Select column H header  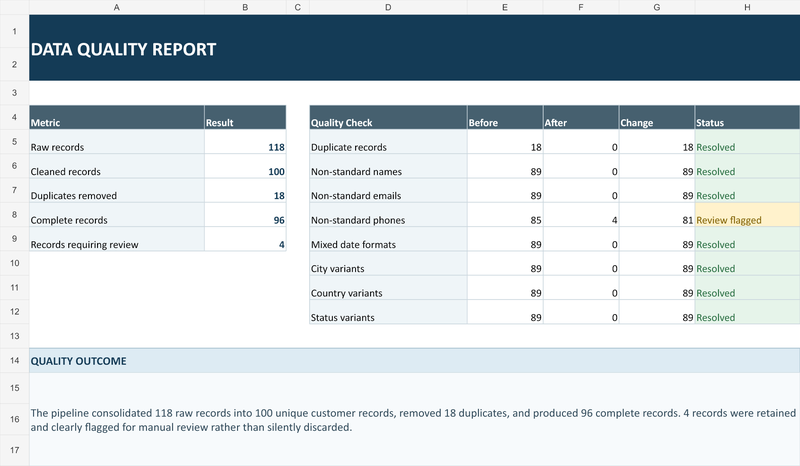(x=747, y=7)
